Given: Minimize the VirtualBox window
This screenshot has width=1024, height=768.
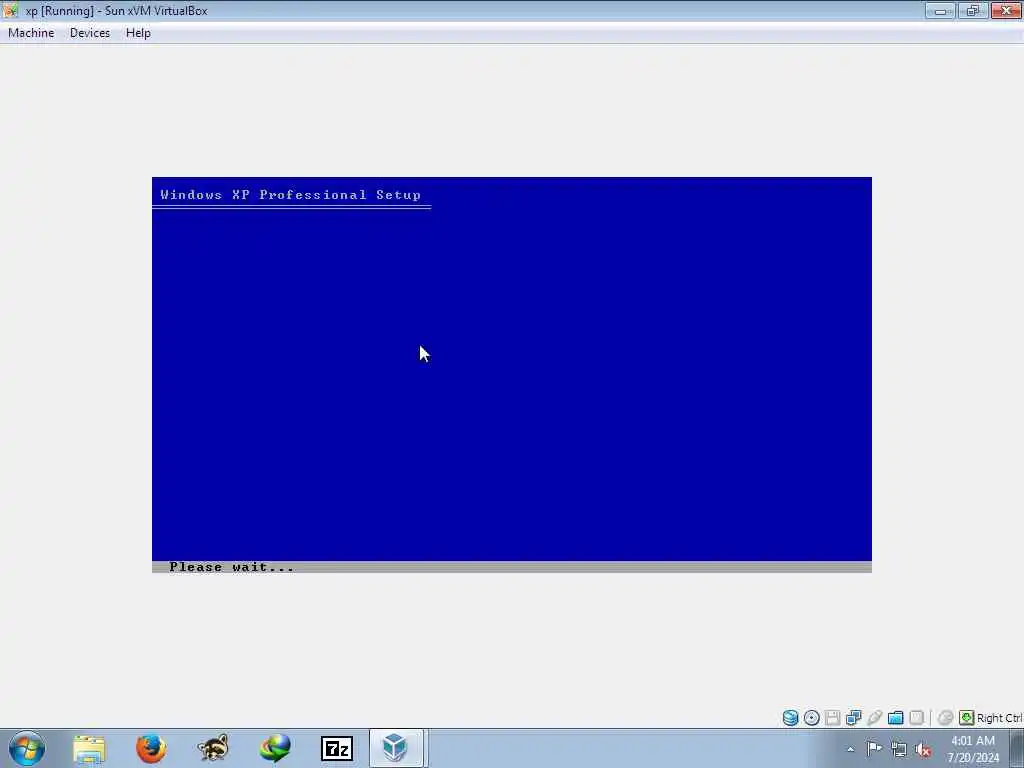Looking at the screenshot, I should pos(940,10).
